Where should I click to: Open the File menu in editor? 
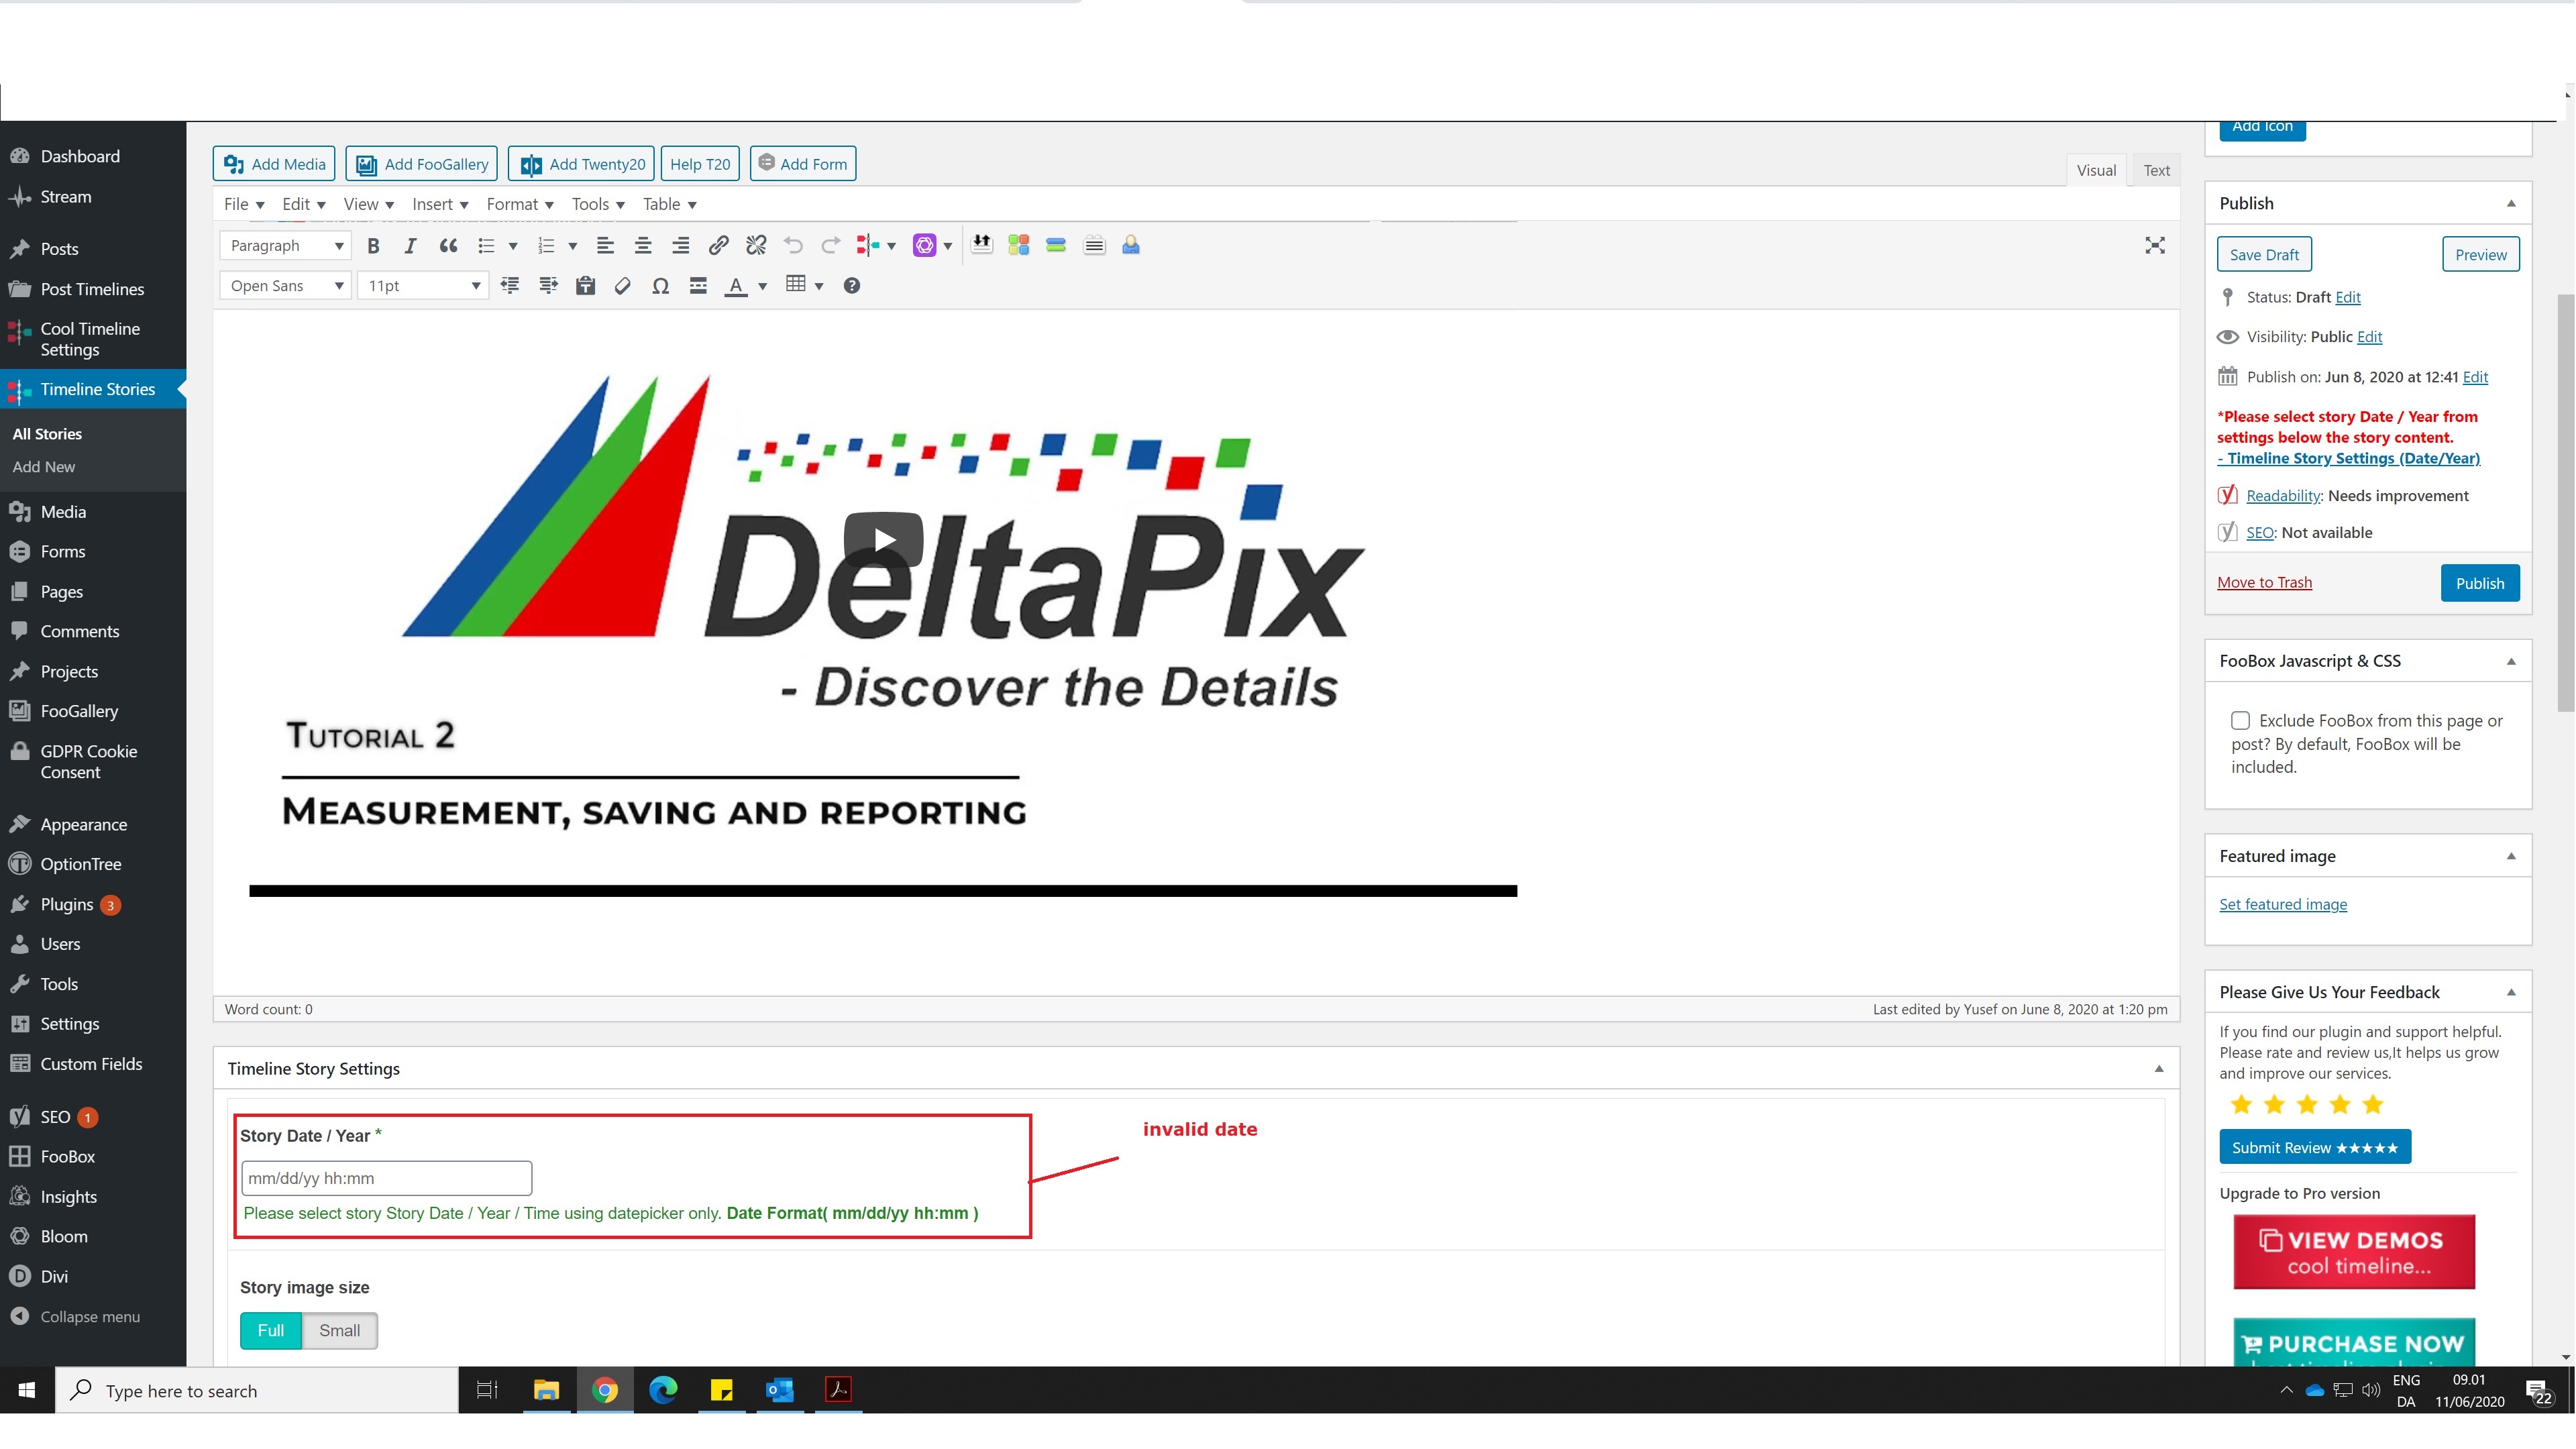244,204
